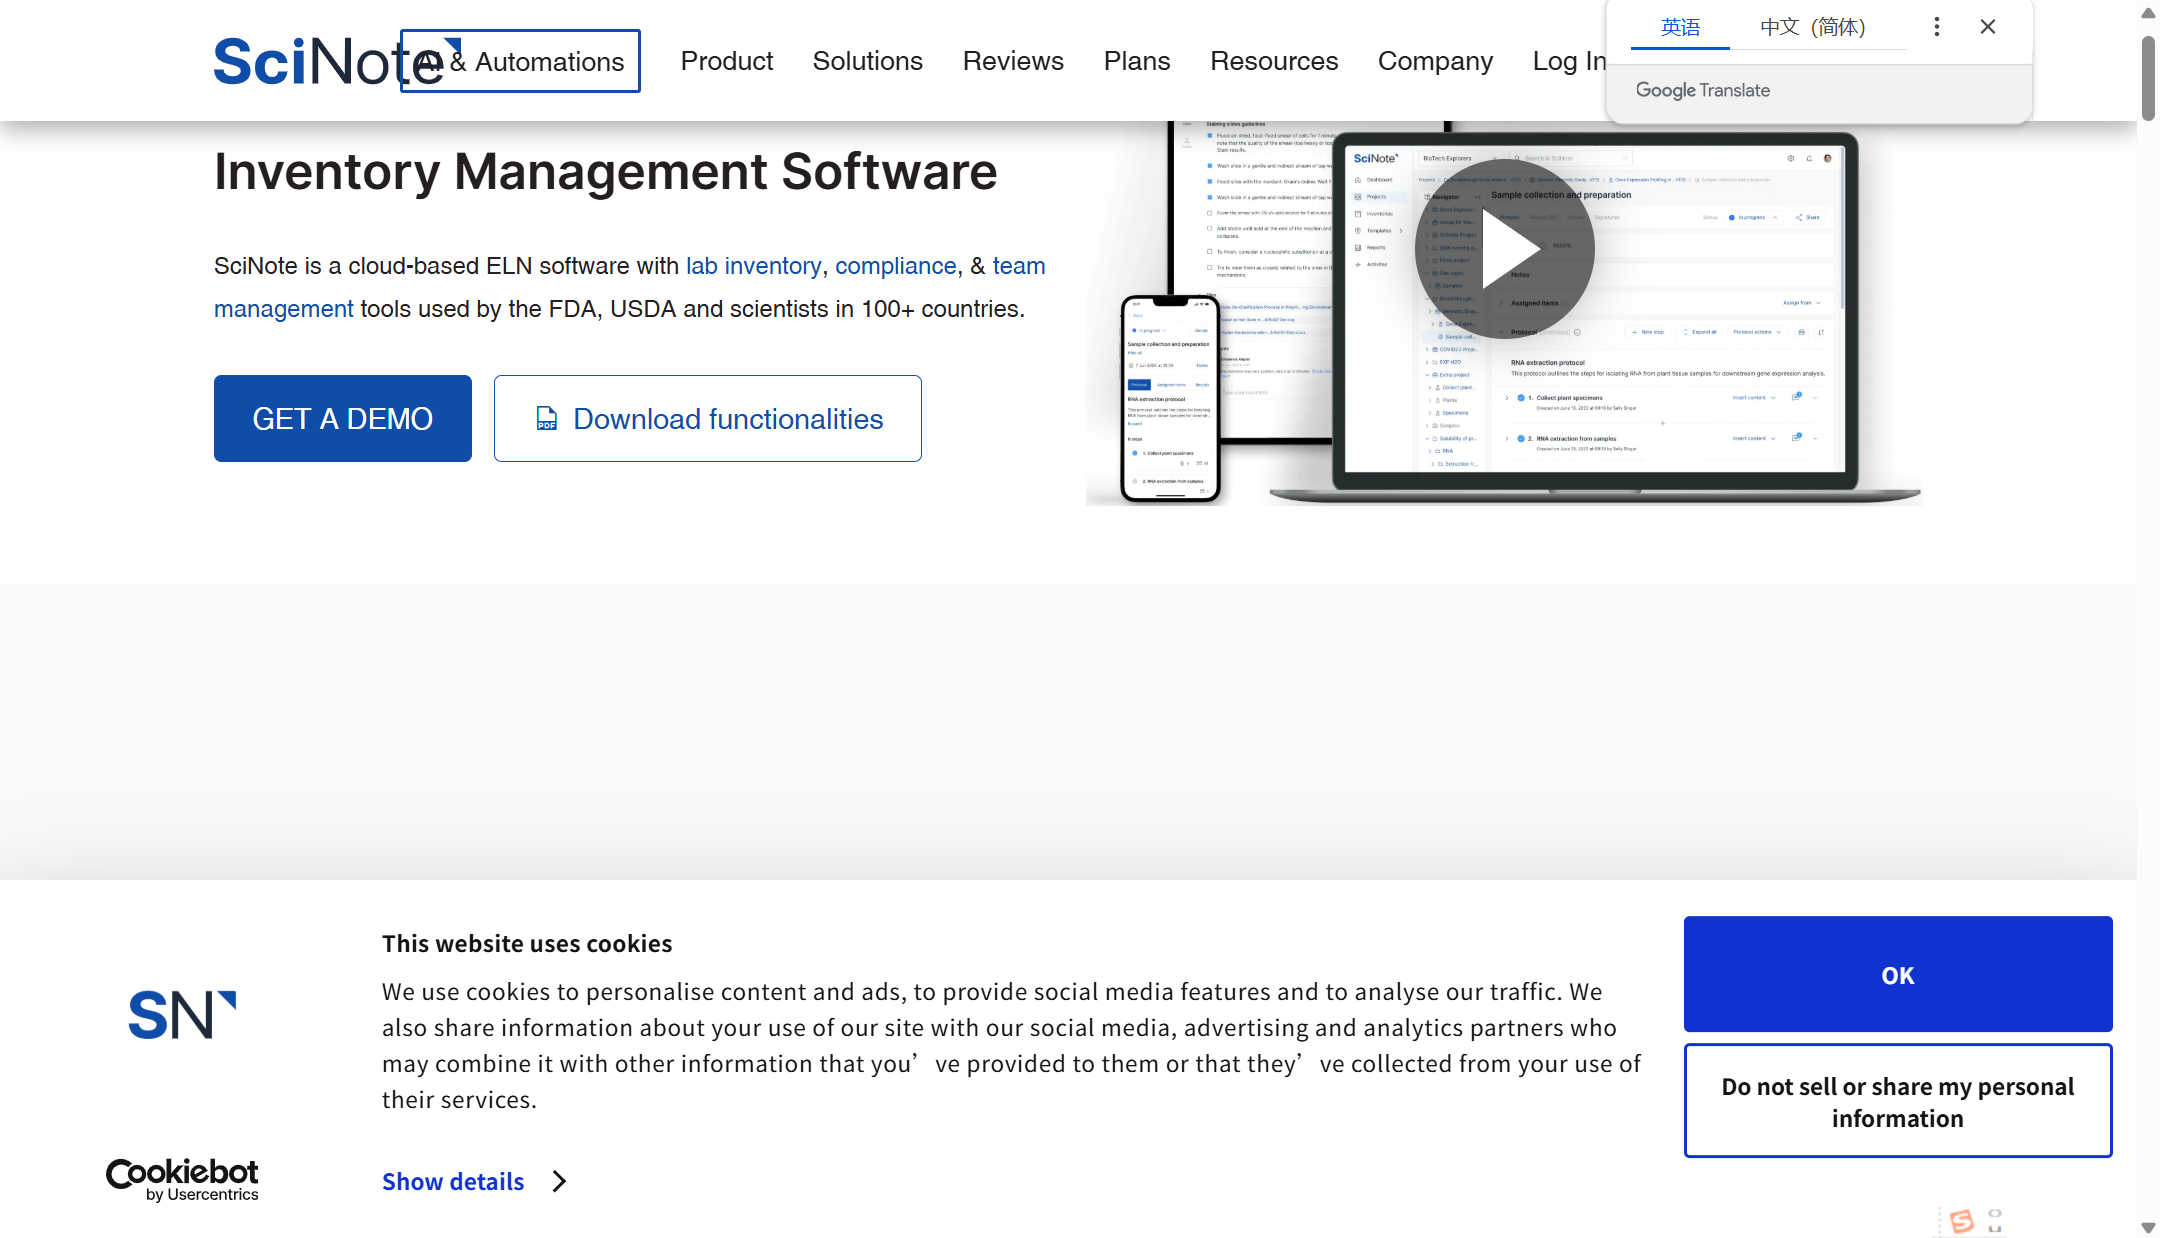Play the SciNote product video
The image size is (2160, 1238).
point(1505,249)
